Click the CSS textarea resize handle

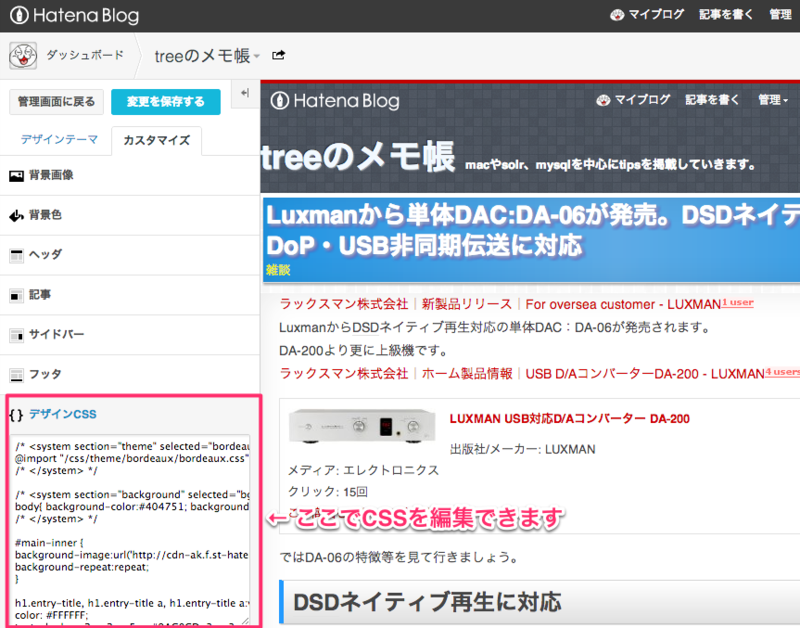245,621
